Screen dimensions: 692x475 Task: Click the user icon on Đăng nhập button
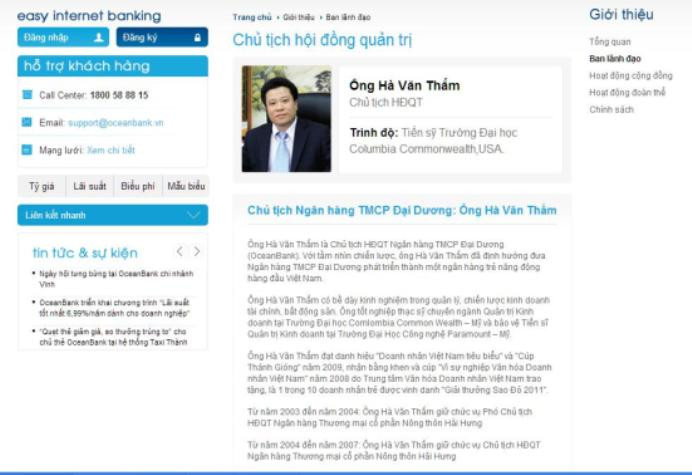pos(99,38)
